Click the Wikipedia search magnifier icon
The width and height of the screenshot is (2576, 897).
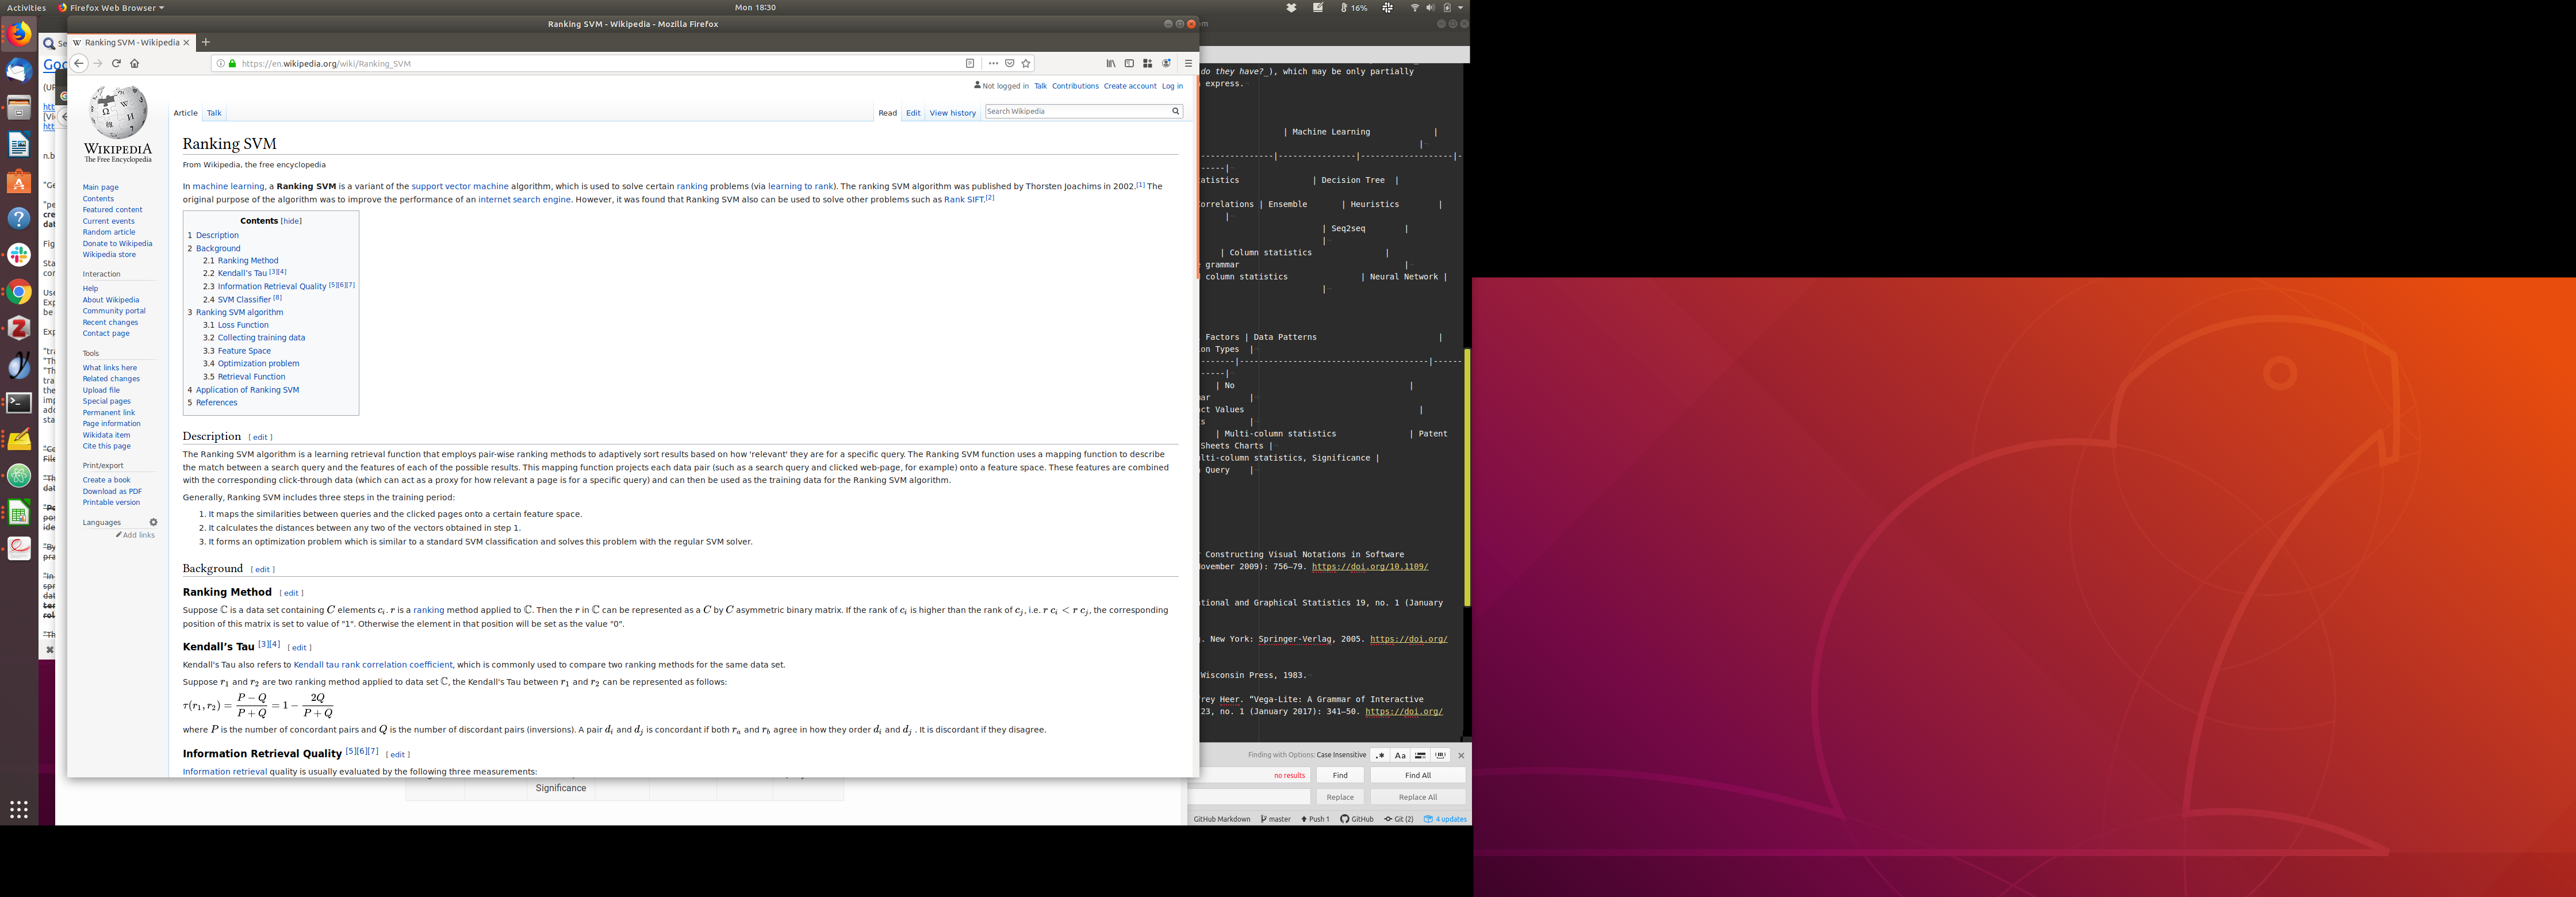tap(1175, 111)
